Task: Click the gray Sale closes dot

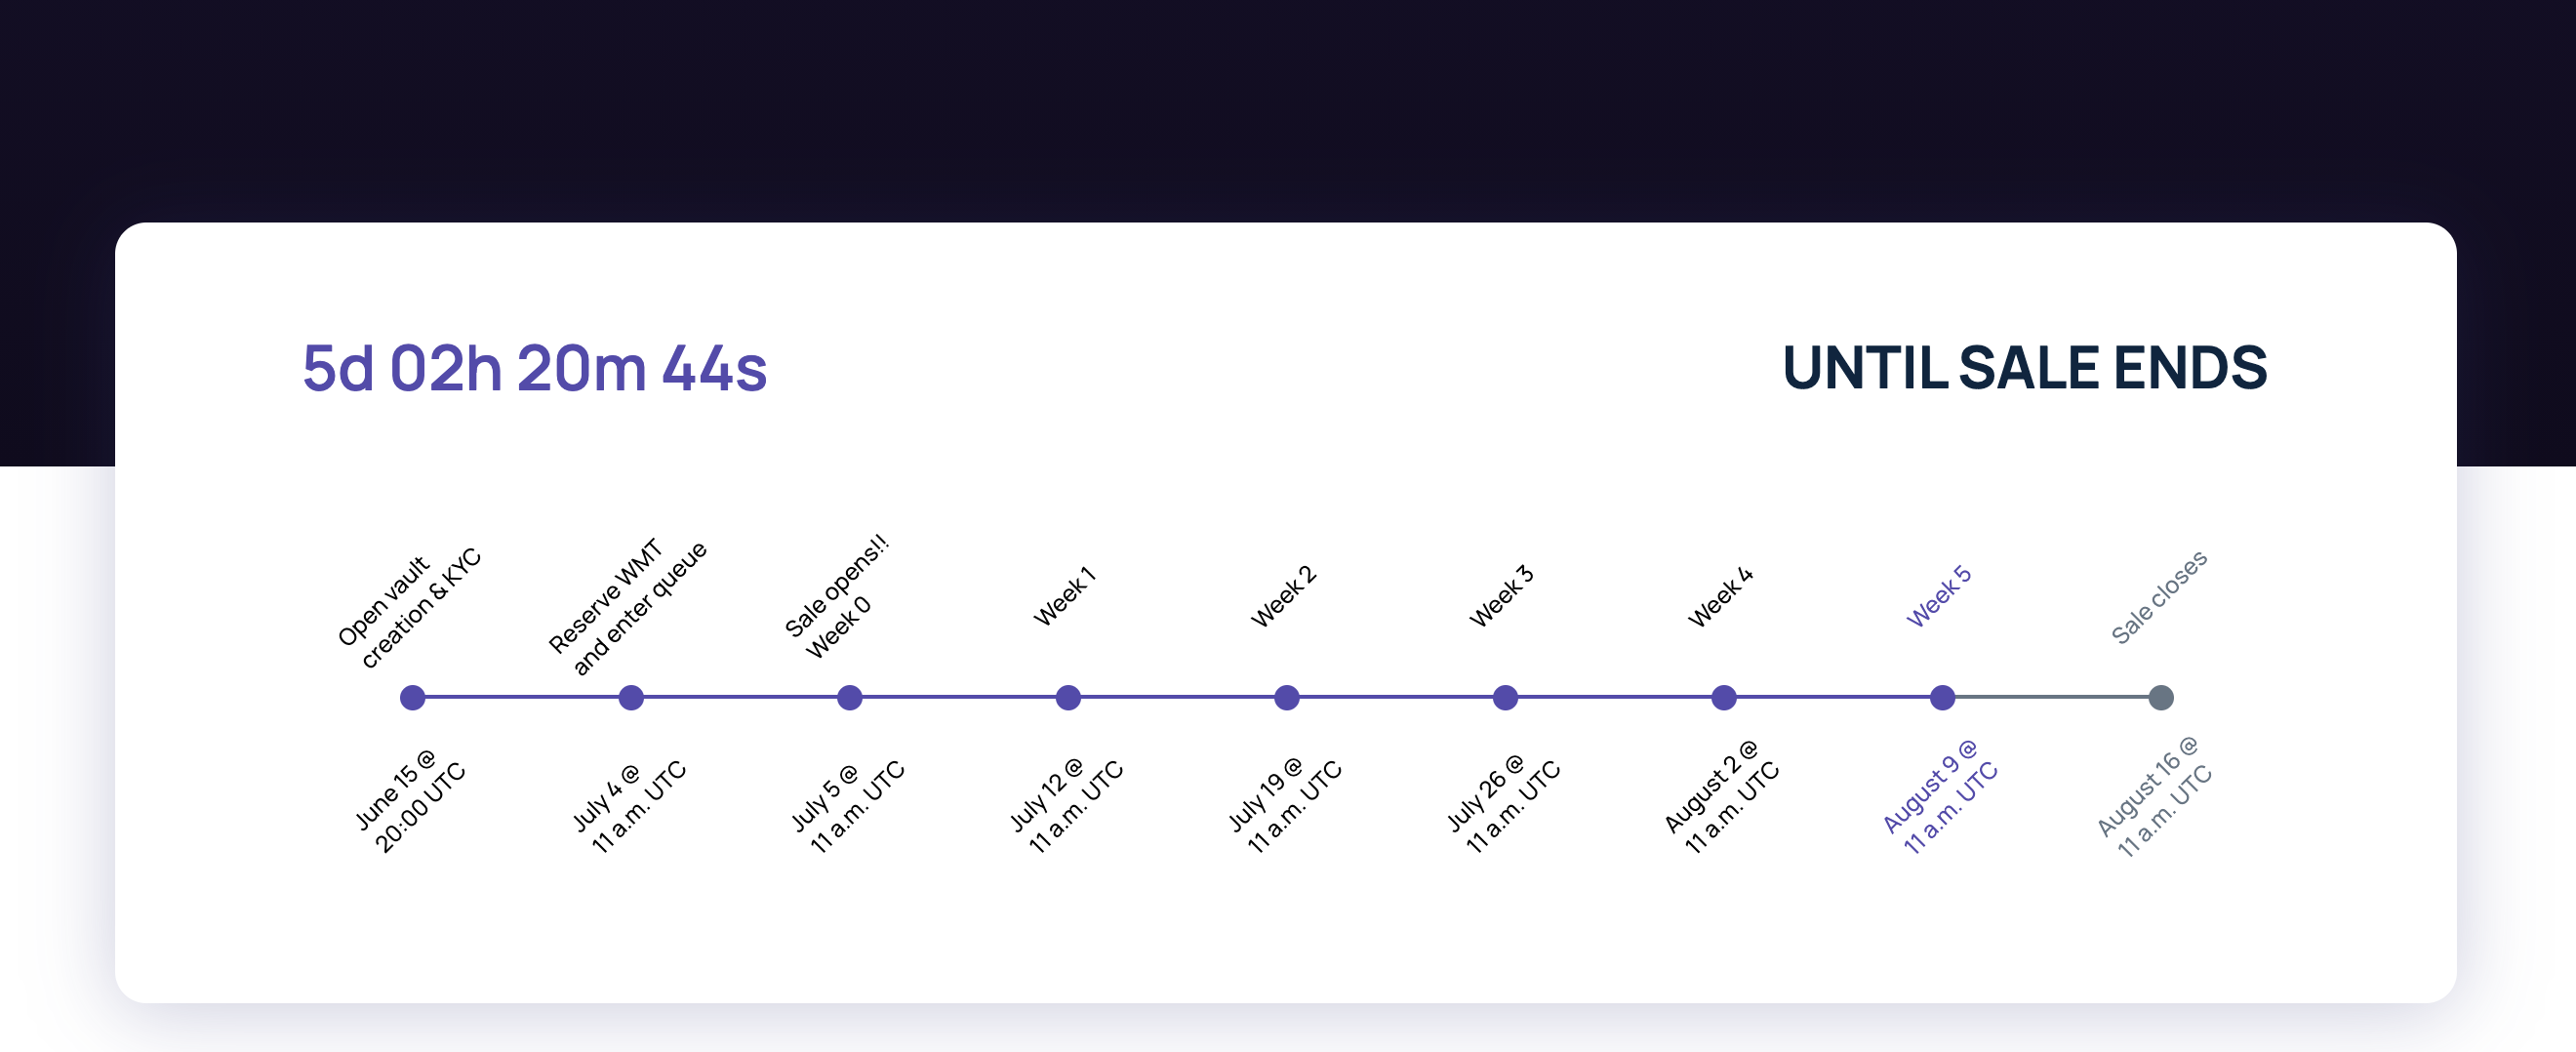Action: click(2160, 697)
